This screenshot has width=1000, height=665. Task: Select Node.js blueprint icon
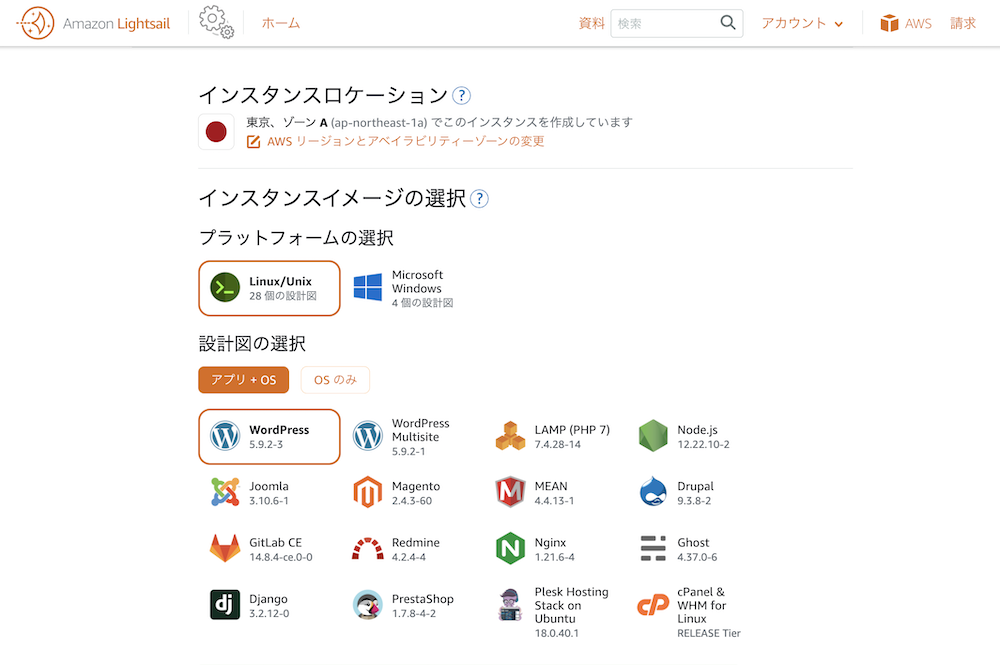click(653, 436)
